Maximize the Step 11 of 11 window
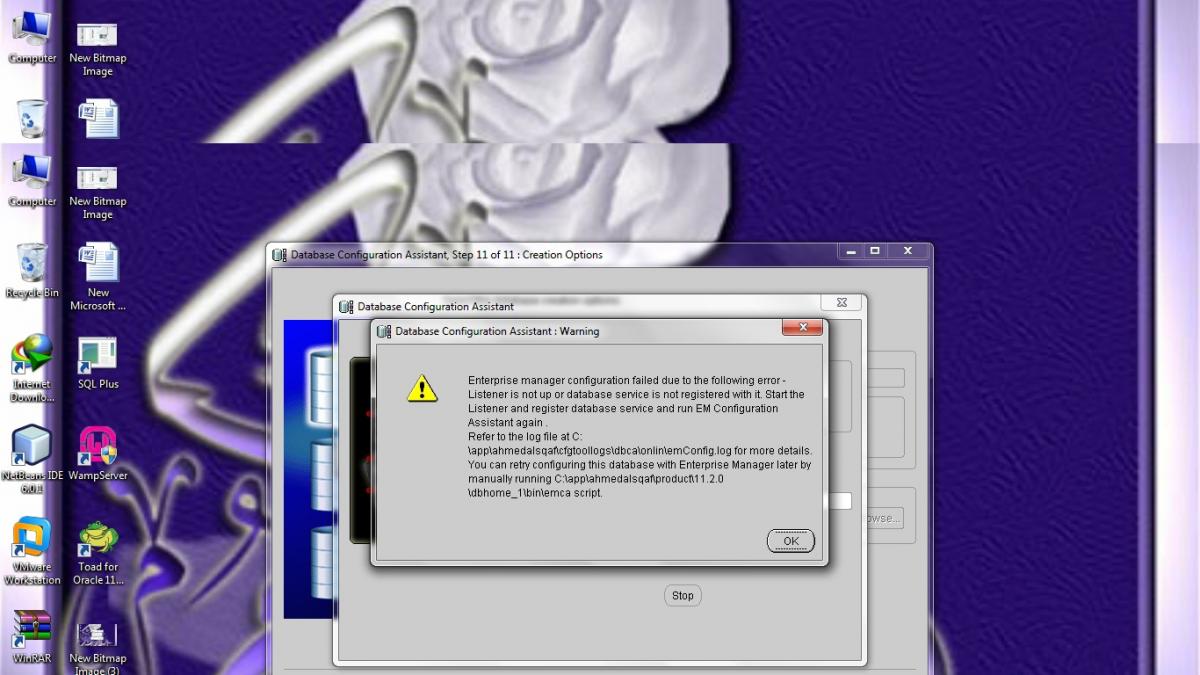 (875, 252)
